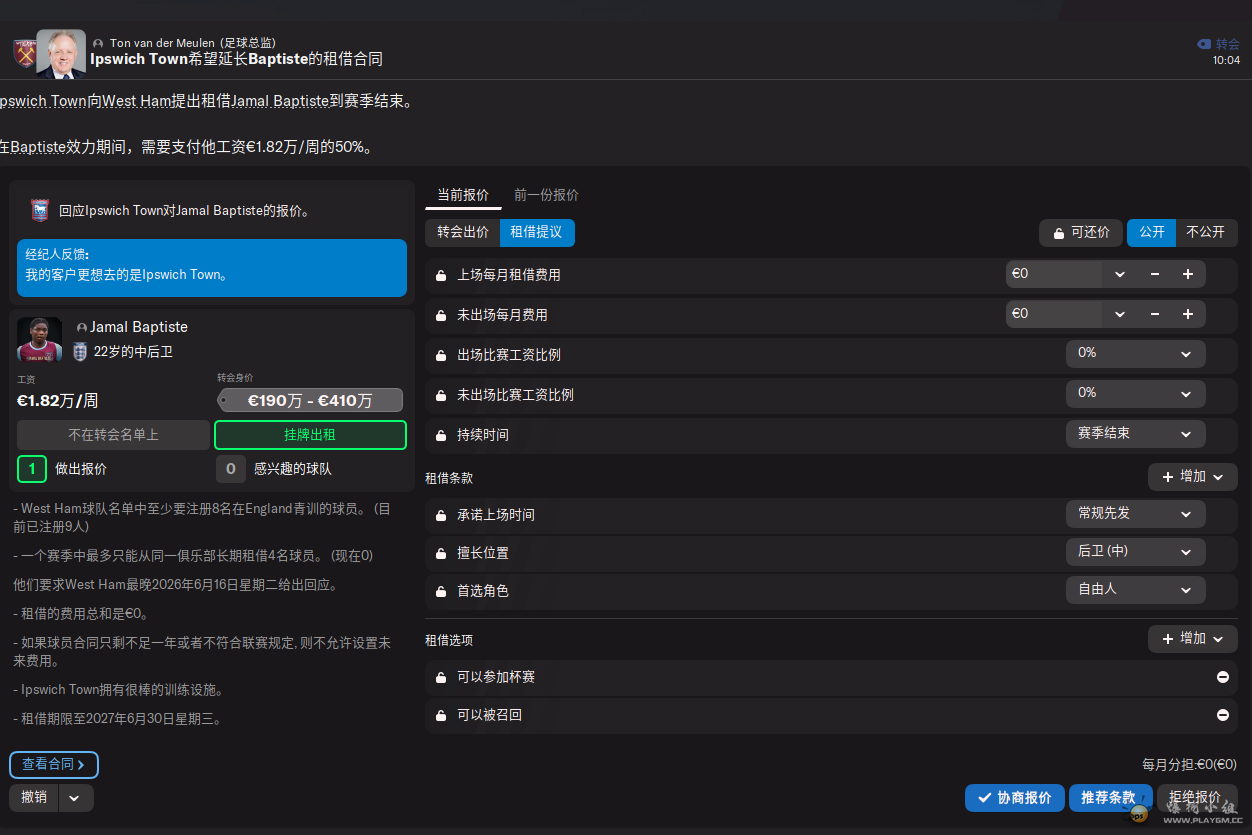Open the 承诺上场时间 常规先发 dropdown
The width and height of the screenshot is (1252, 835).
coord(1135,514)
